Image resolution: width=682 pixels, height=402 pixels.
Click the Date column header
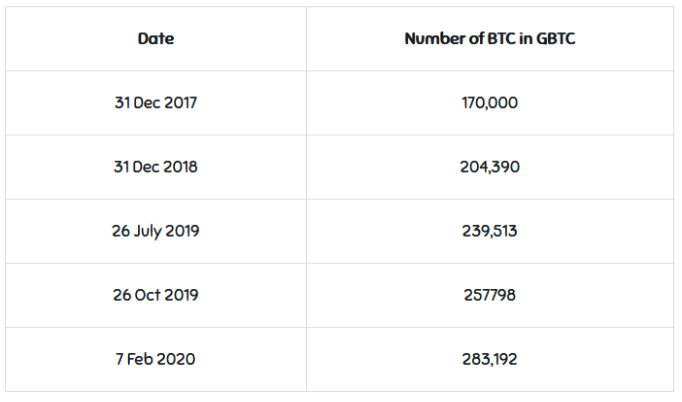pyautogui.click(x=156, y=38)
